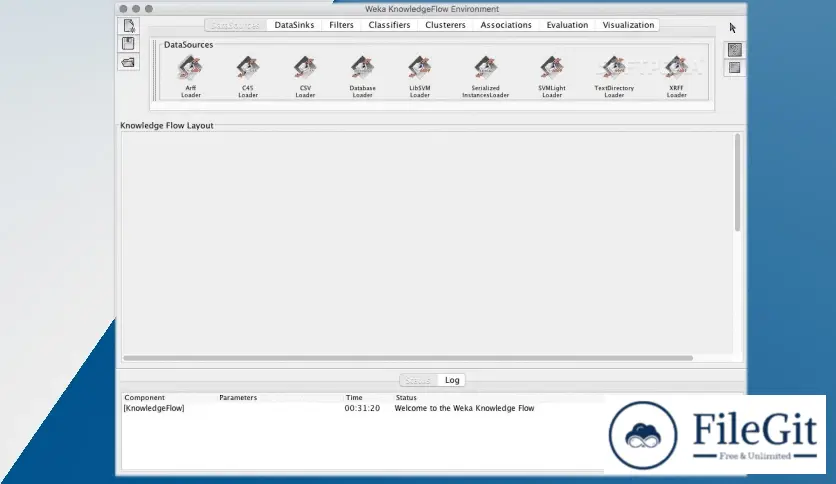Switch to the Log tab

tap(452, 380)
